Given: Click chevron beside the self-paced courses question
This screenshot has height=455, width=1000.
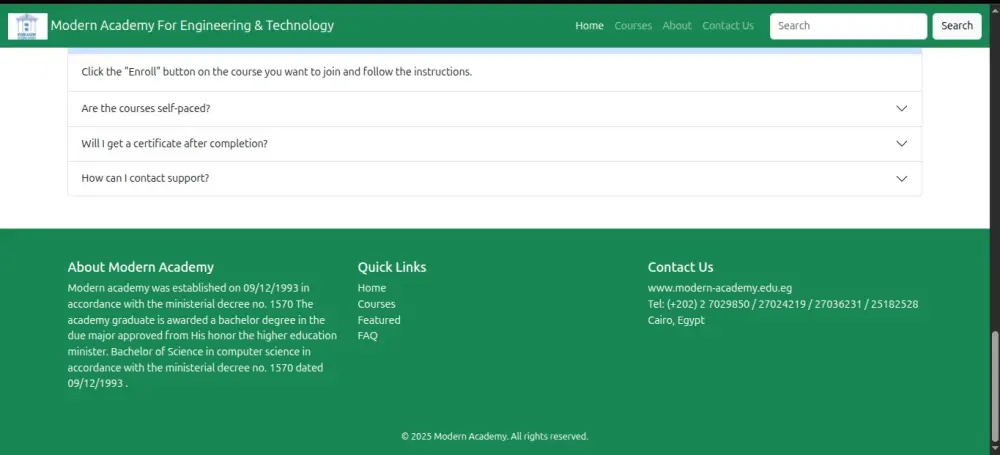Looking at the screenshot, I should pyautogui.click(x=901, y=108).
